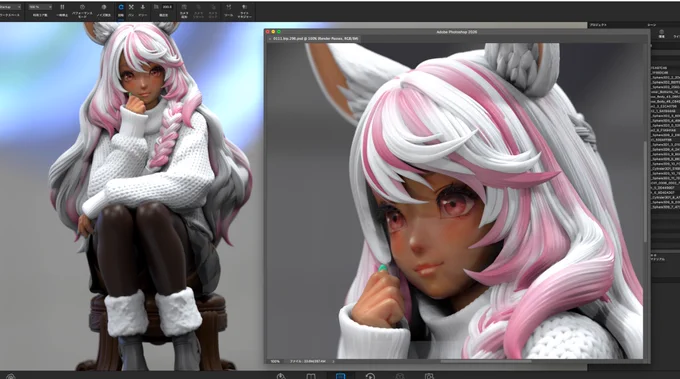Select the Dolly (ドリー) camera tool

click(x=143, y=7)
